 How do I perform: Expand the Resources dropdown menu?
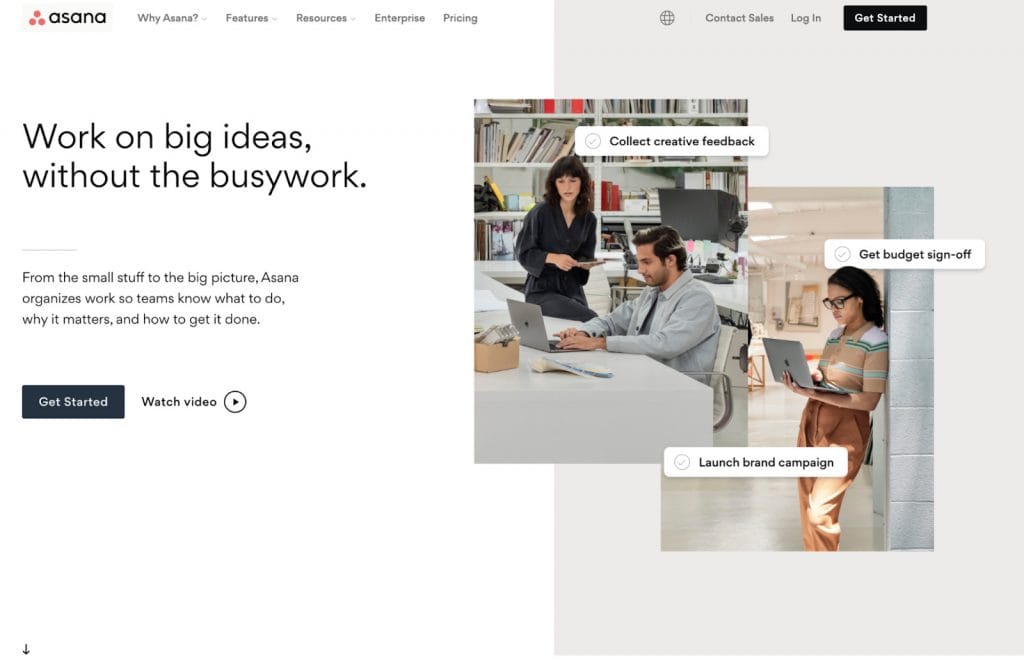tap(326, 18)
